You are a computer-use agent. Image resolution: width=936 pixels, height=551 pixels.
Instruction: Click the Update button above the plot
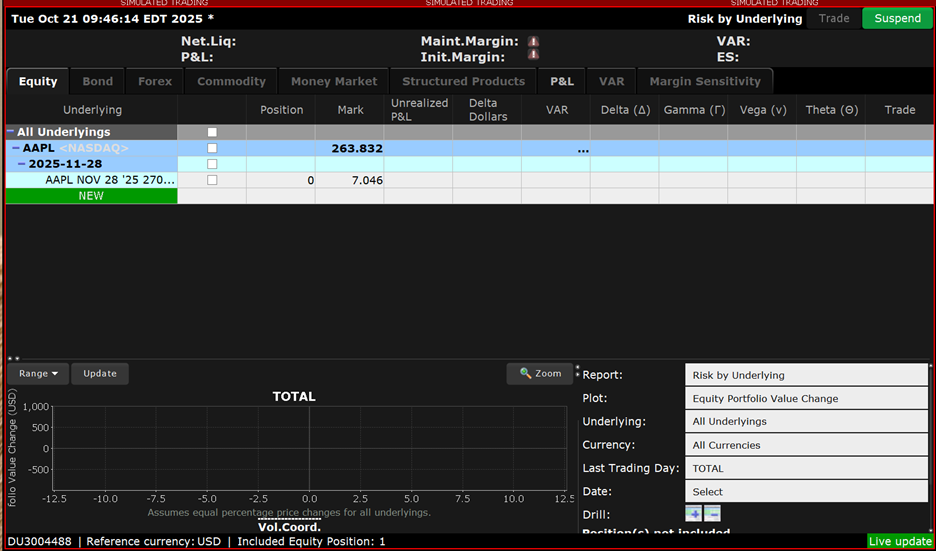click(100, 374)
